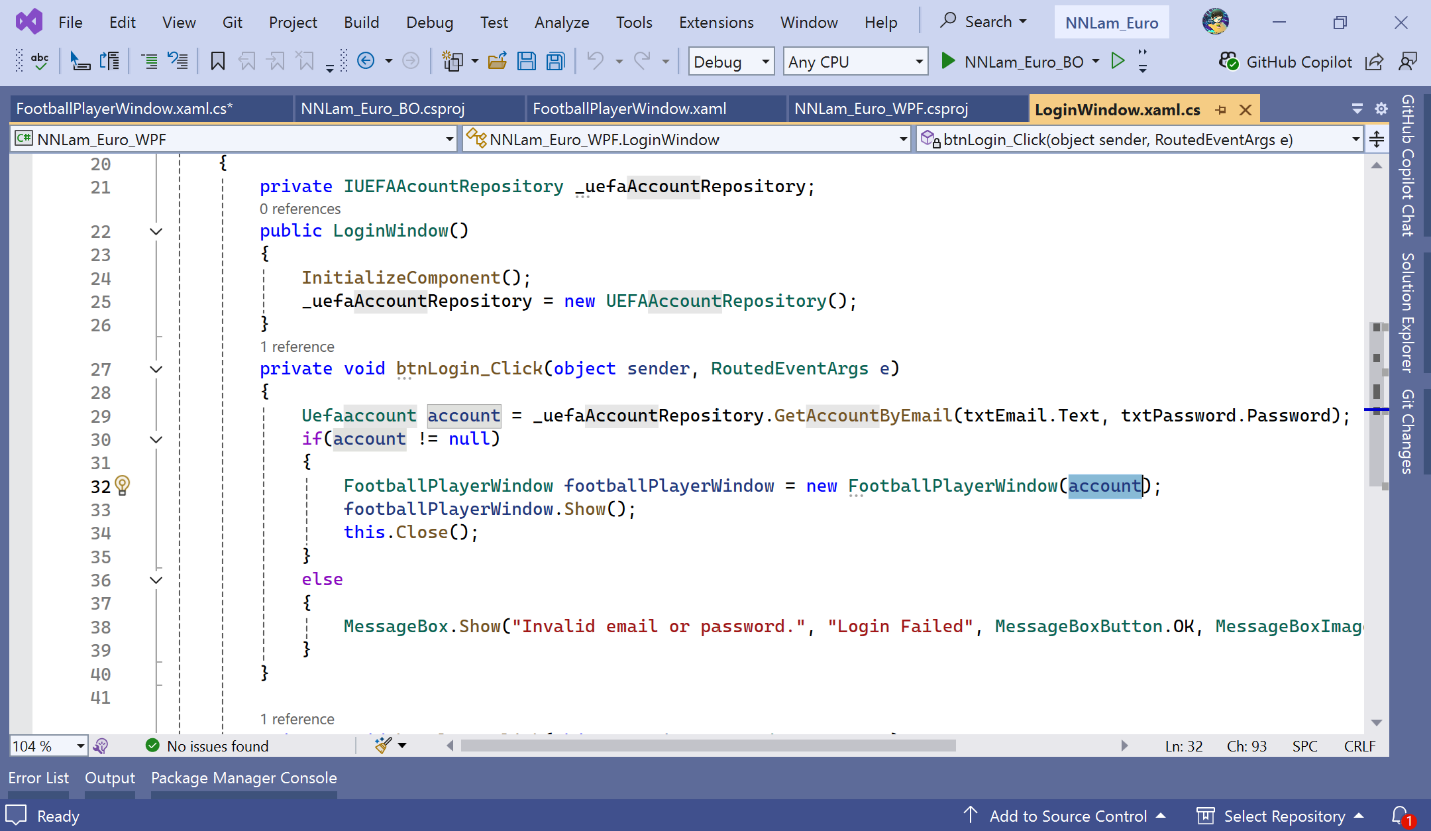Click the IntelliCode icon next to zoom level
Viewport: 1431px width, 831px height.
[x=100, y=745]
